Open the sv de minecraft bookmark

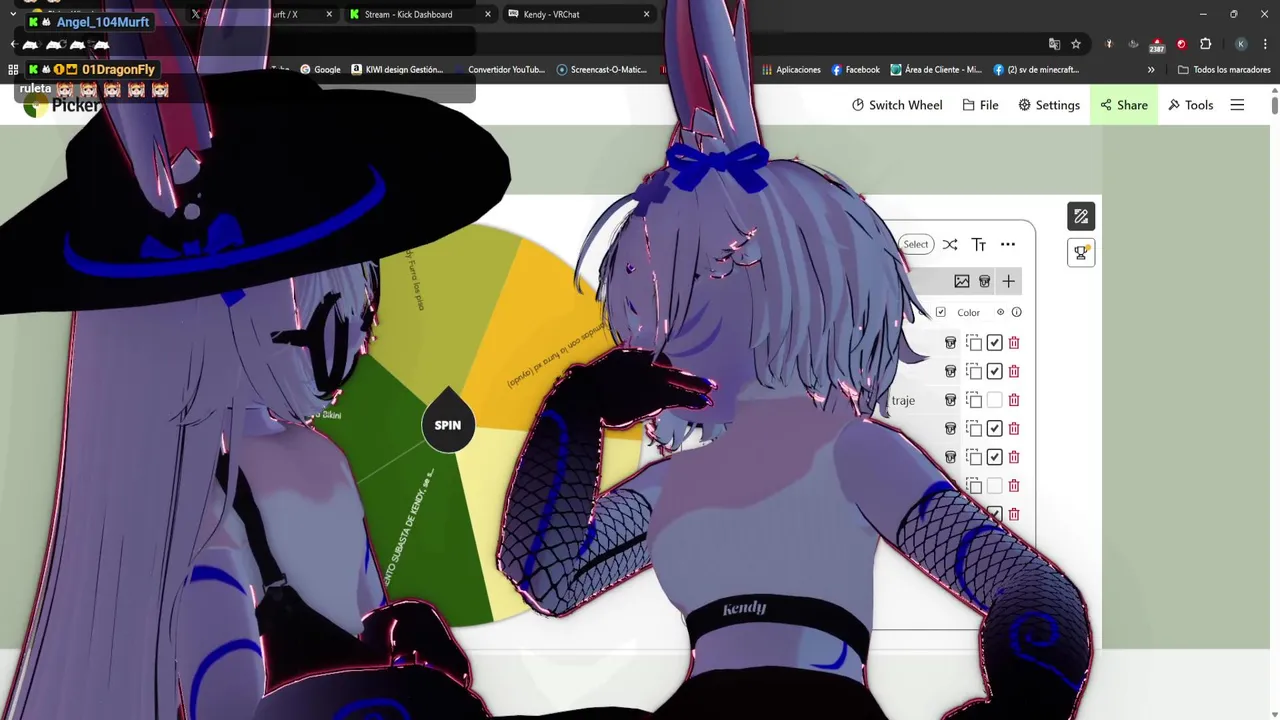(1036, 70)
